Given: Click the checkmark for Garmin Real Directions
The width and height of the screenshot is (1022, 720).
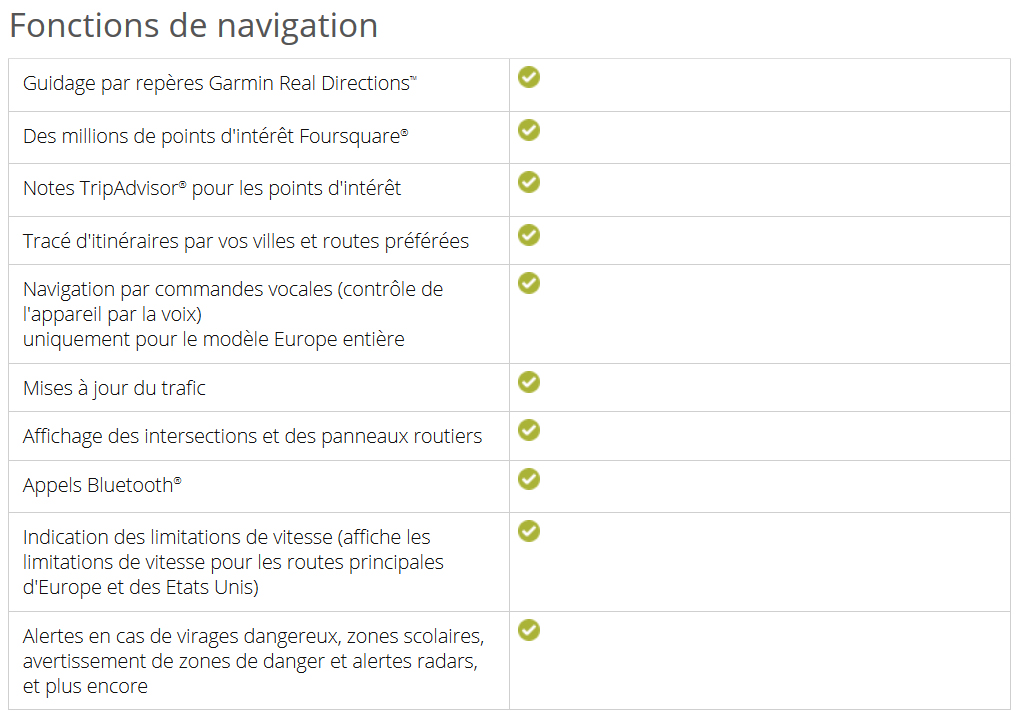Looking at the screenshot, I should click(529, 77).
